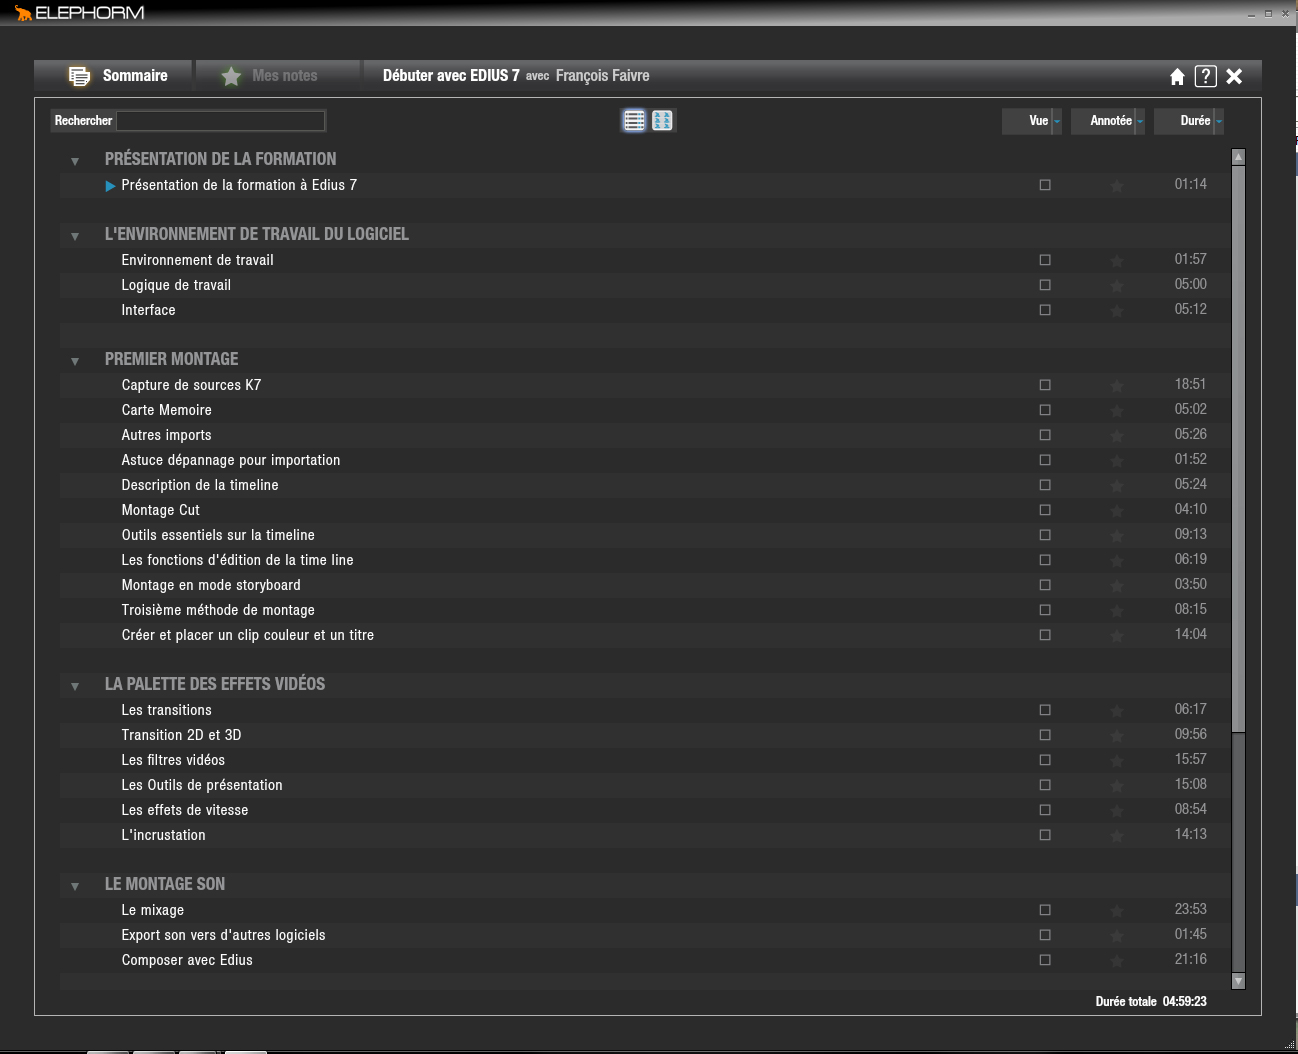Star the 'L'incrustation' lesson
1298x1054 pixels.
(x=1117, y=836)
